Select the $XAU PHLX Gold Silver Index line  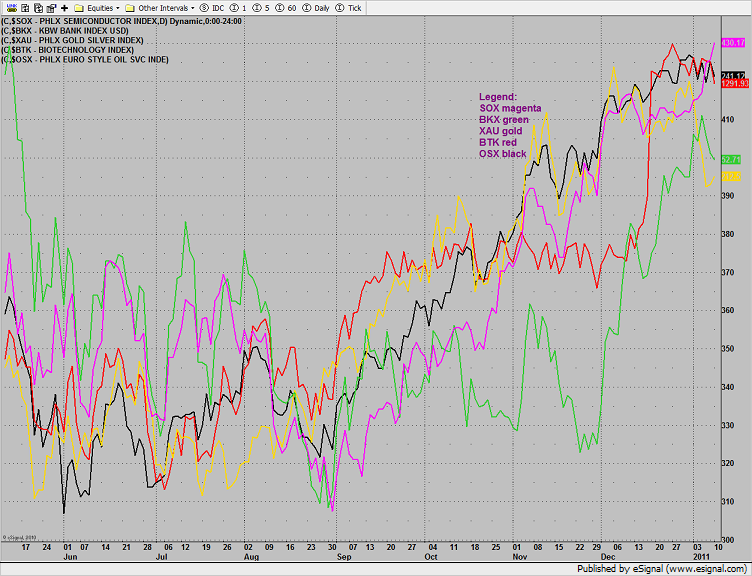tap(72, 40)
